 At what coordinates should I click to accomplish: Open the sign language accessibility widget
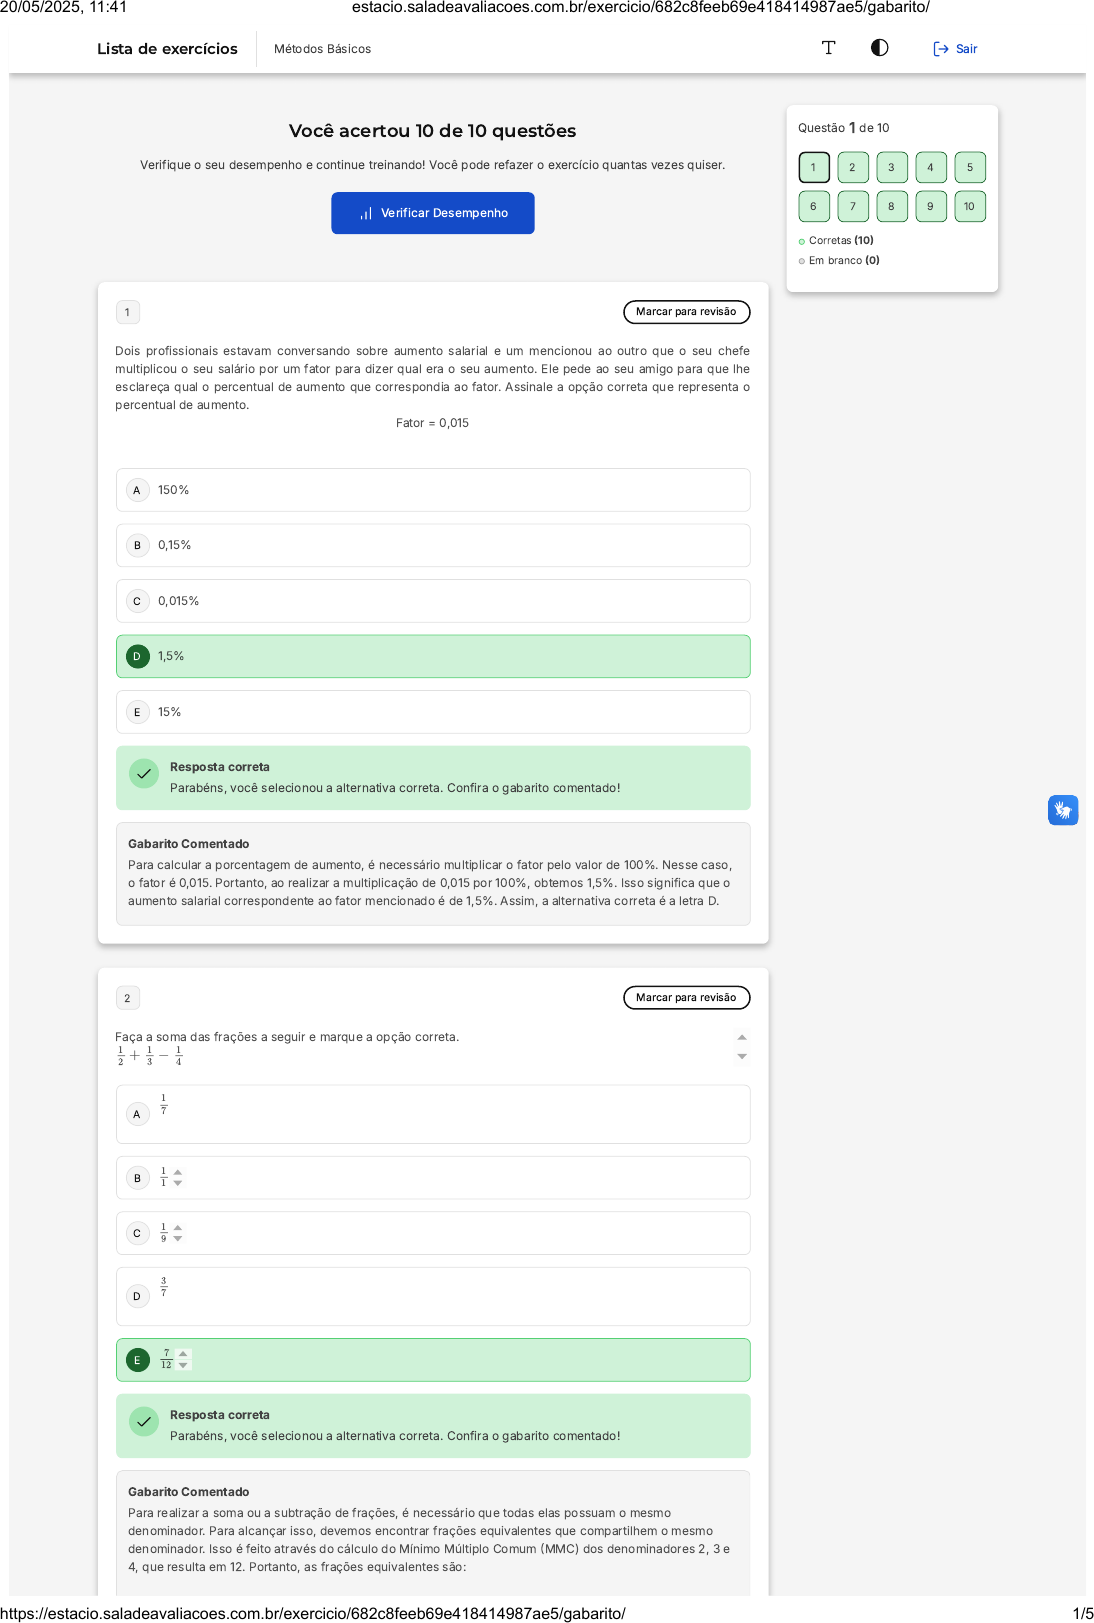pyautogui.click(x=1062, y=810)
